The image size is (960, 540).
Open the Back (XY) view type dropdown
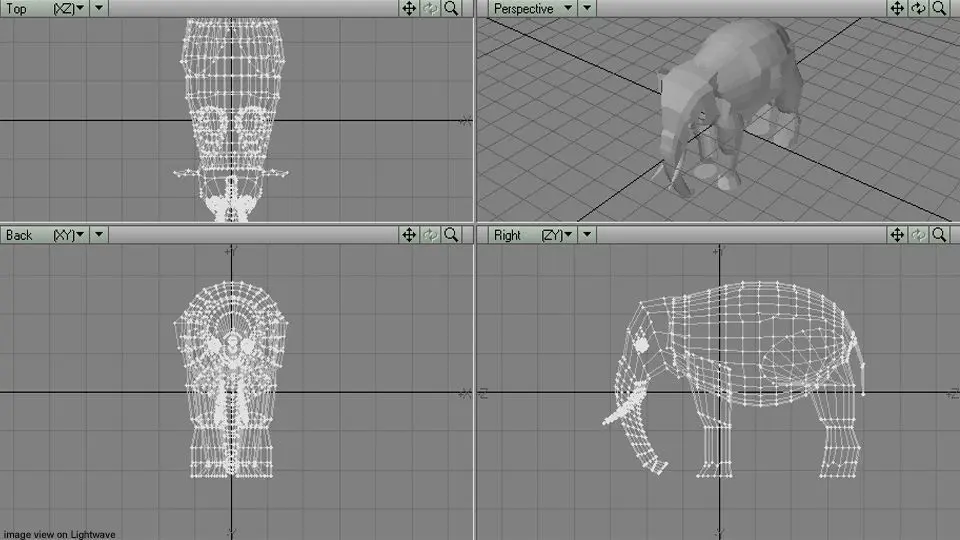click(x=45, y=235)
